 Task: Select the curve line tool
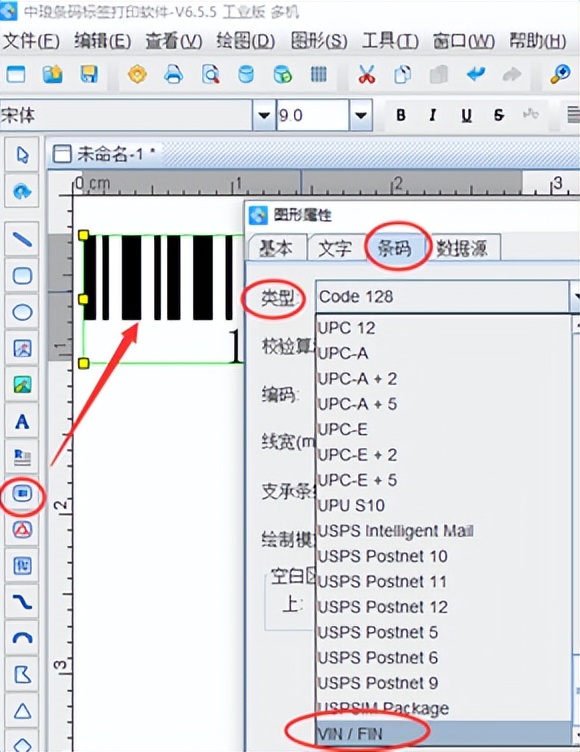coord(22,602)
